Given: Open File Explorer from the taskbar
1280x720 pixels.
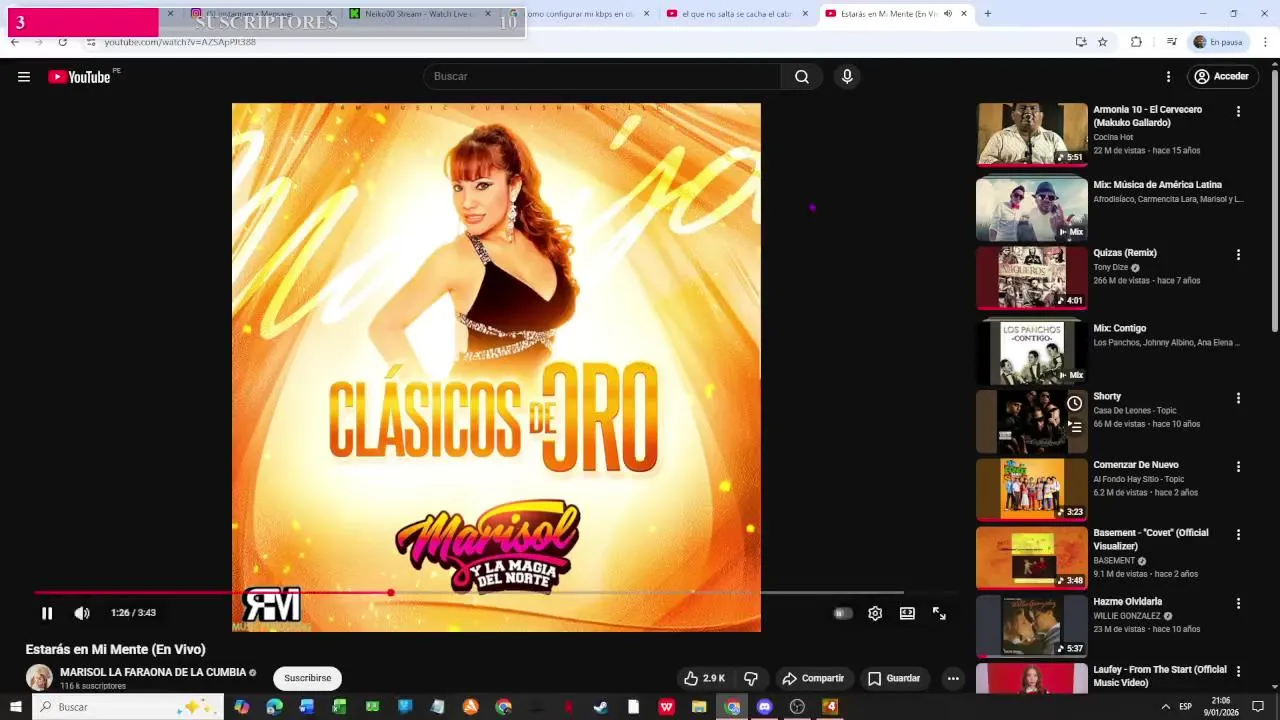Looking at the screenshot, I should pyautogui.click(x=699, y=707).
